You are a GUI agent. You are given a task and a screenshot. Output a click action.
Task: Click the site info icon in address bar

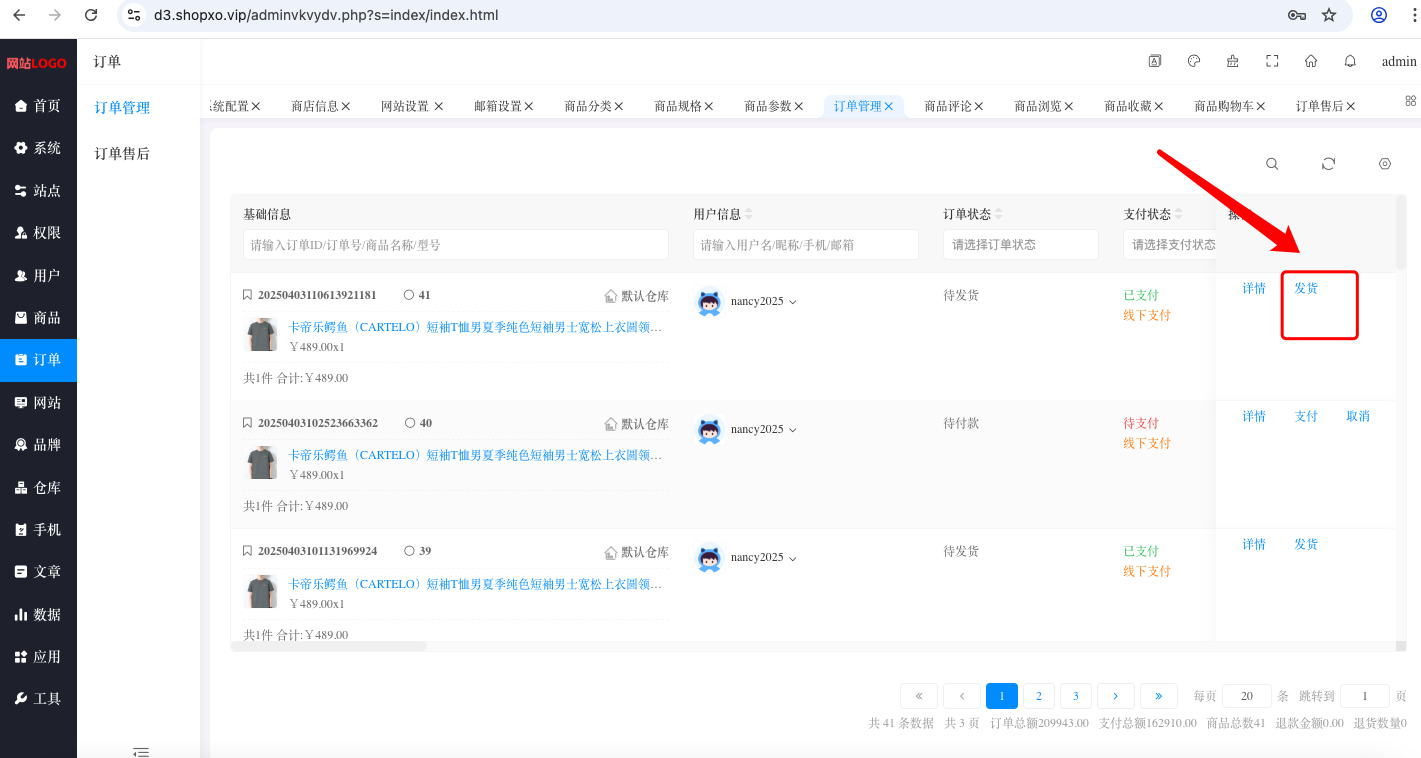[134, 15]
